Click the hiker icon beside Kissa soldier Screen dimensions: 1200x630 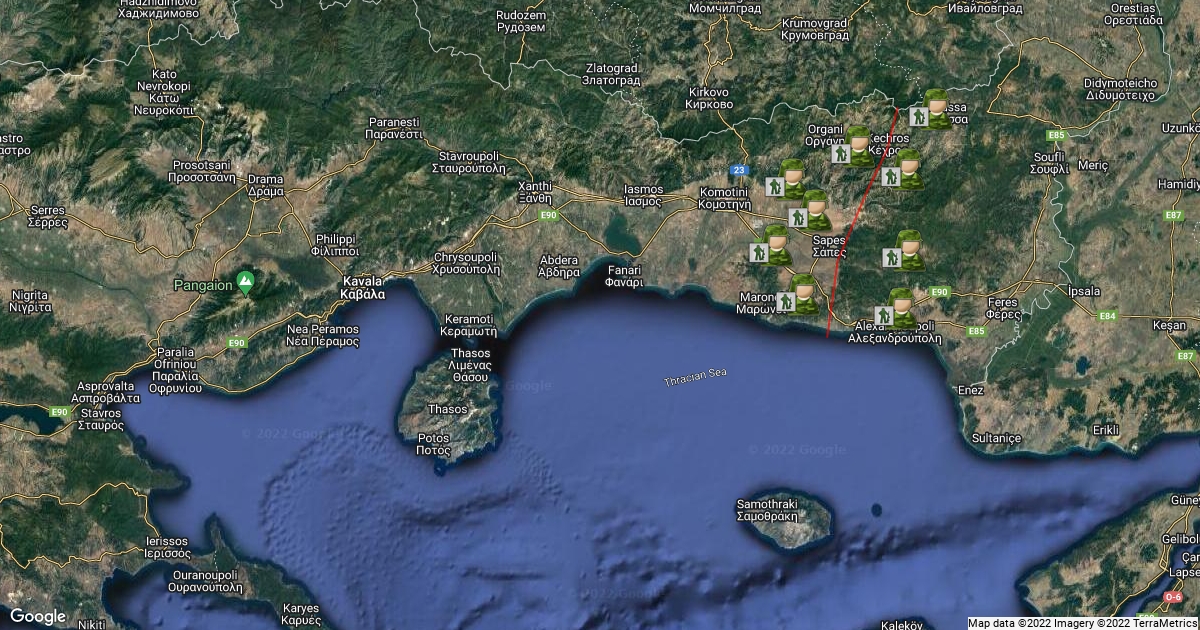click(919, 117)
